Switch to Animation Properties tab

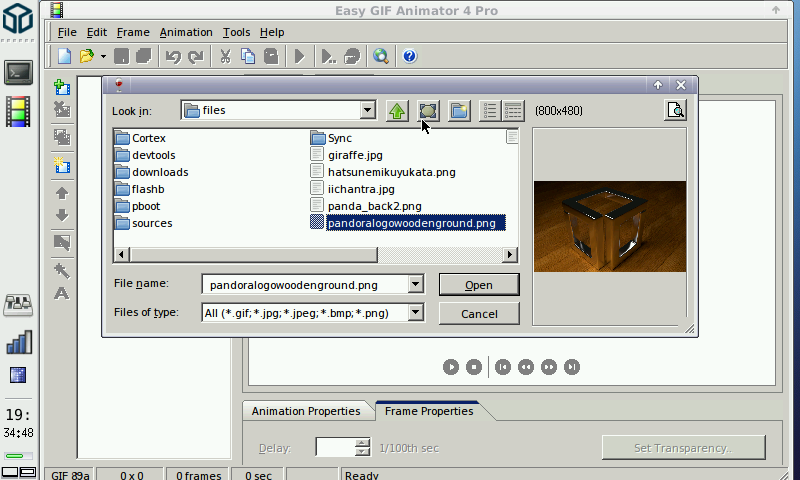[306, 411]
